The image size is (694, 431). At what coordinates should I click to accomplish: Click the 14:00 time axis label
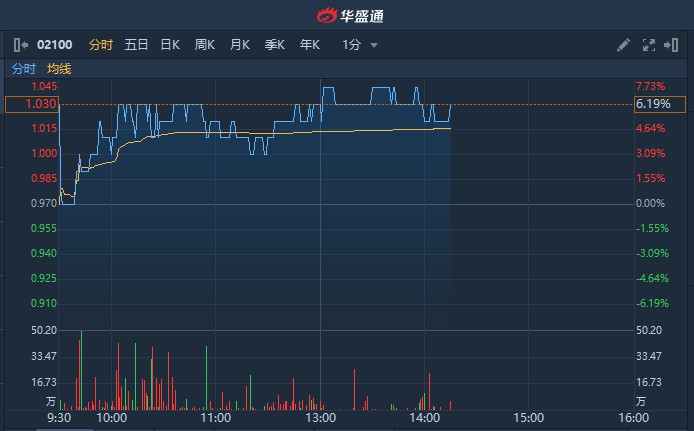pyautogui.click(x=424, y=418)
